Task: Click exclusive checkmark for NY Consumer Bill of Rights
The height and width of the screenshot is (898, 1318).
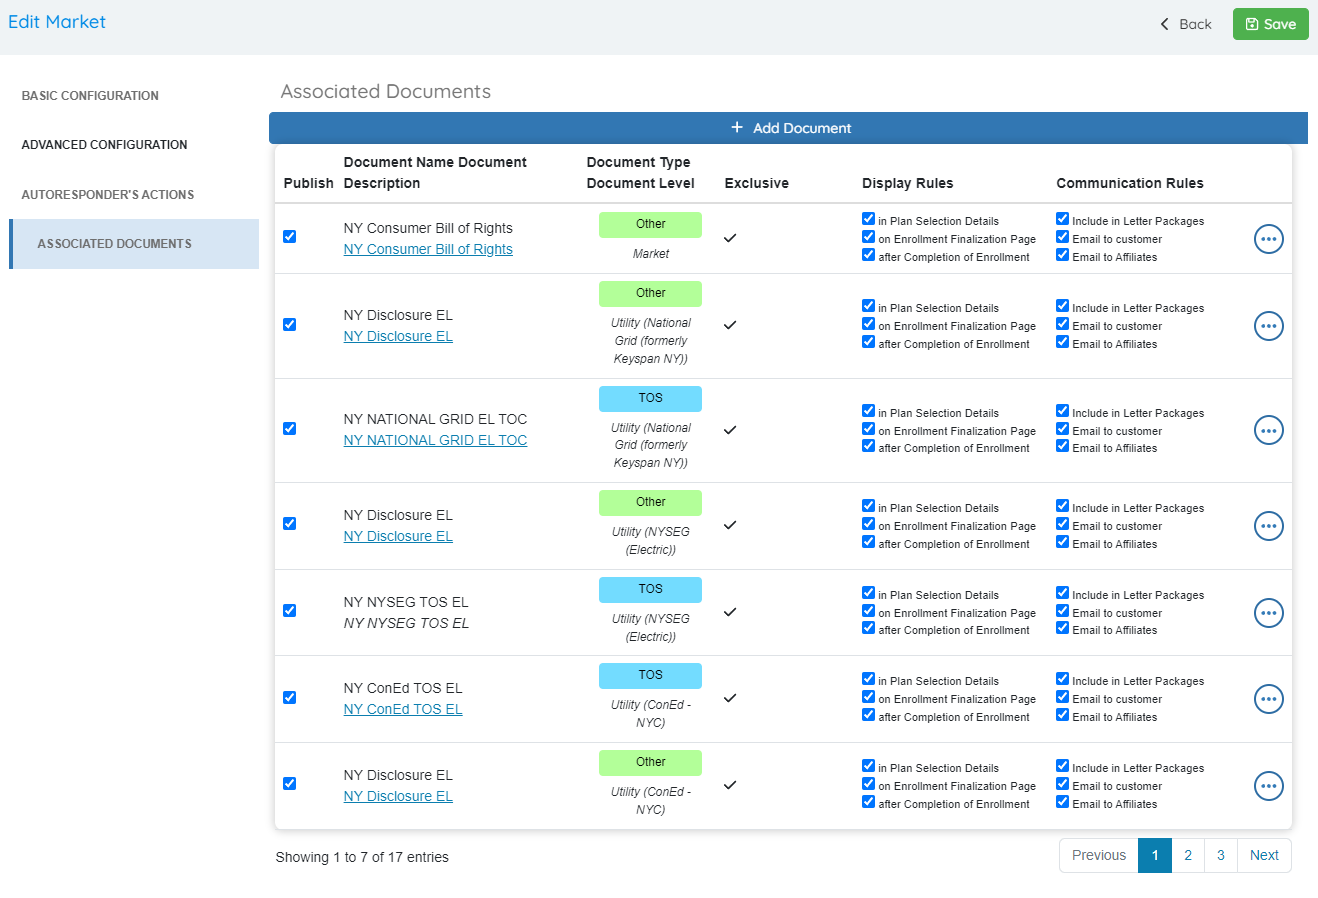Action: coord(730,238)
